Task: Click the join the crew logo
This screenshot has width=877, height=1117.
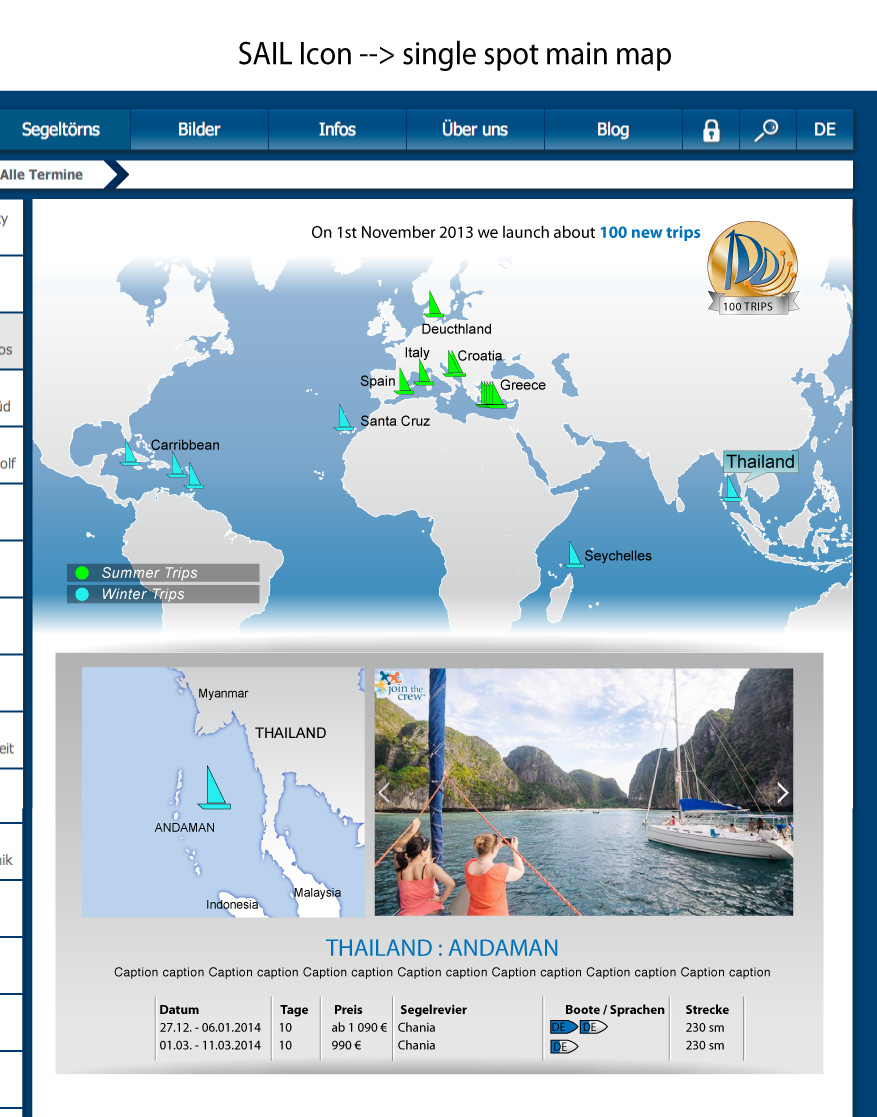Action: click(x=400, y=685)
